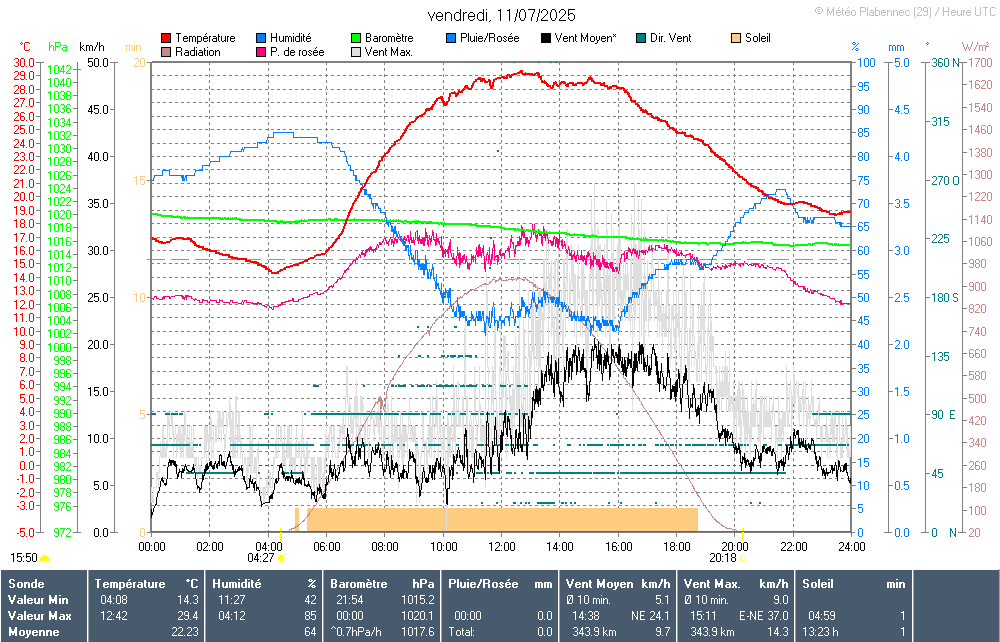Click the yellow icon beside 15:50
Viewport: 1000px width, 642px height.
click(45, 558)
